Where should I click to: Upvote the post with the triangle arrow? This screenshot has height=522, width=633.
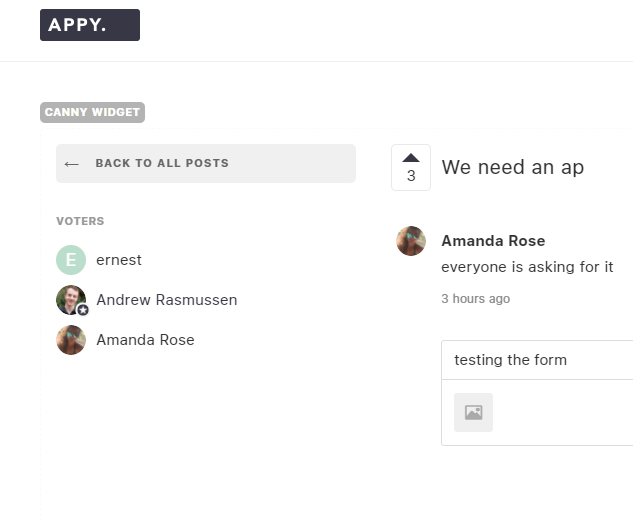[x=411, y=157]
